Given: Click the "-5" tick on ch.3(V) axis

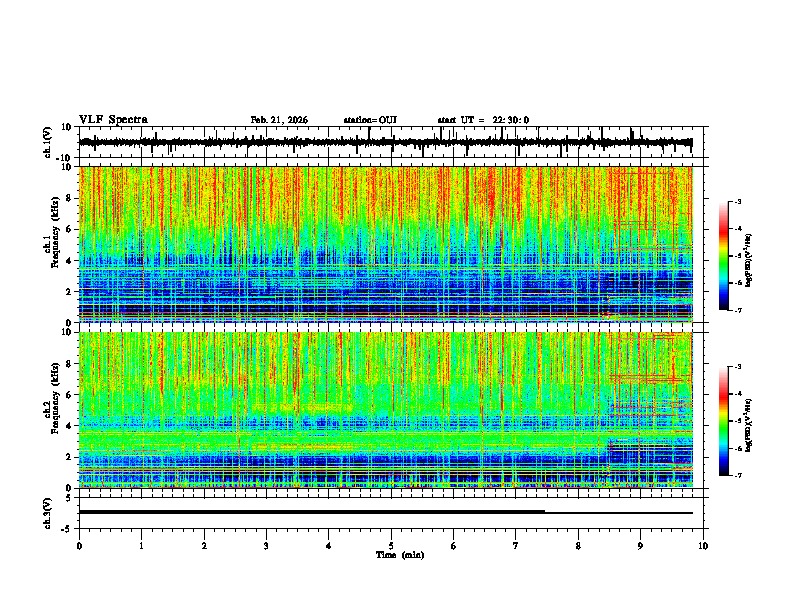Looking at the screenshot, I should tap(67, 529).
